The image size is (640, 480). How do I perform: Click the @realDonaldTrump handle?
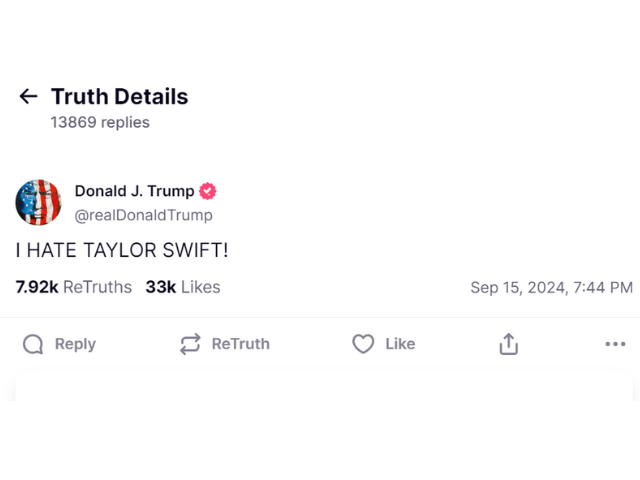(x=143, y=215)
